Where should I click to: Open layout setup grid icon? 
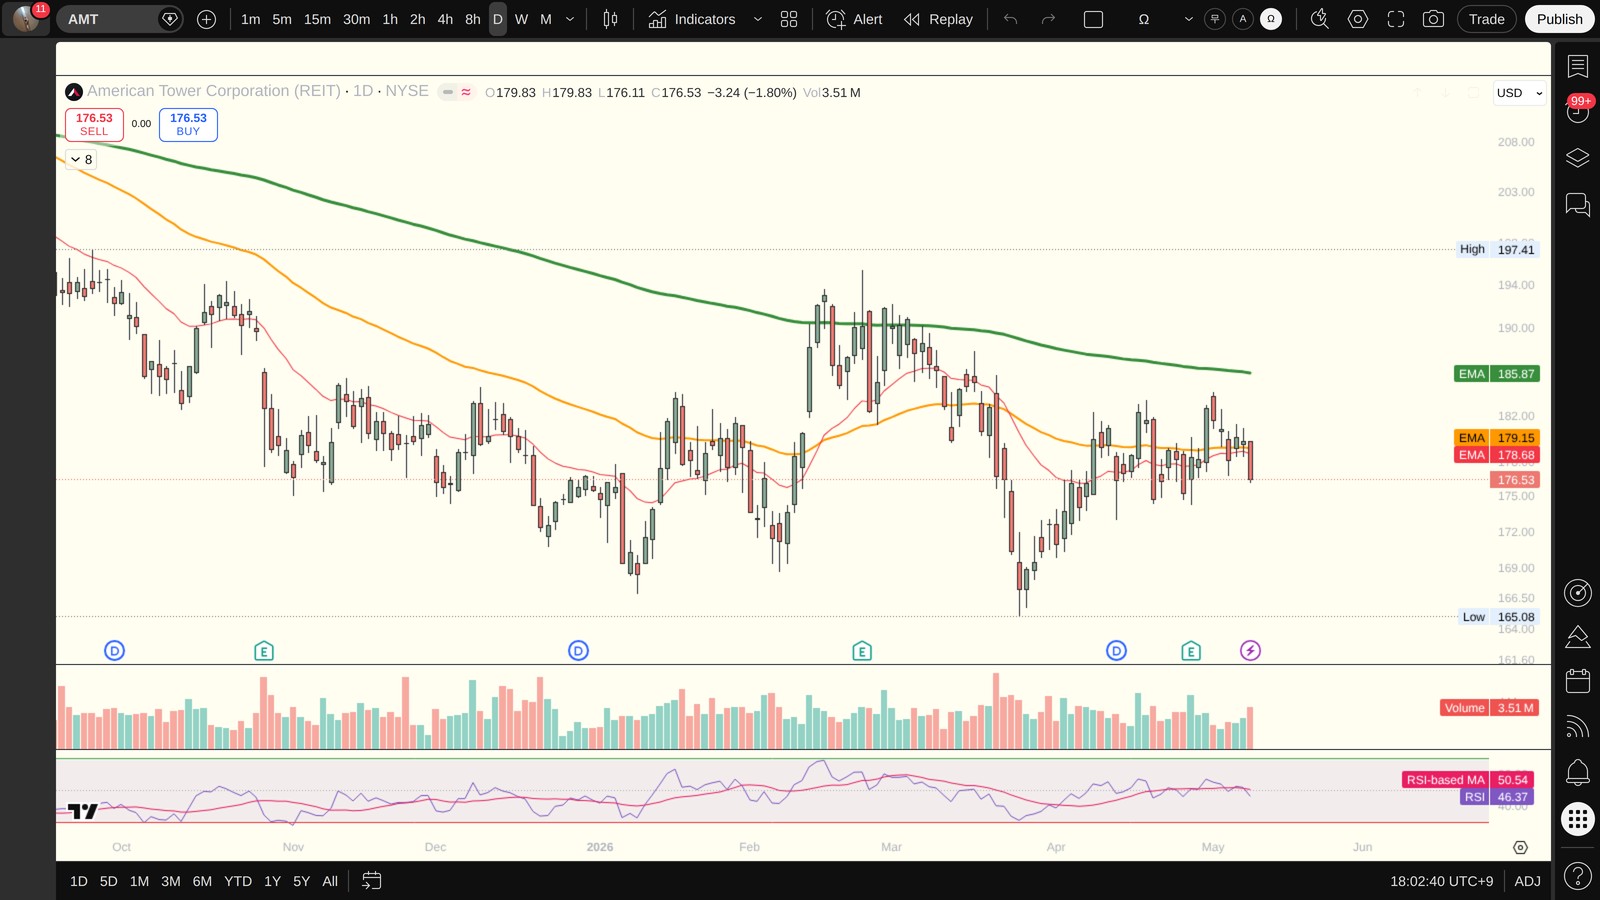pyautogui.click(x=789, y=19)
